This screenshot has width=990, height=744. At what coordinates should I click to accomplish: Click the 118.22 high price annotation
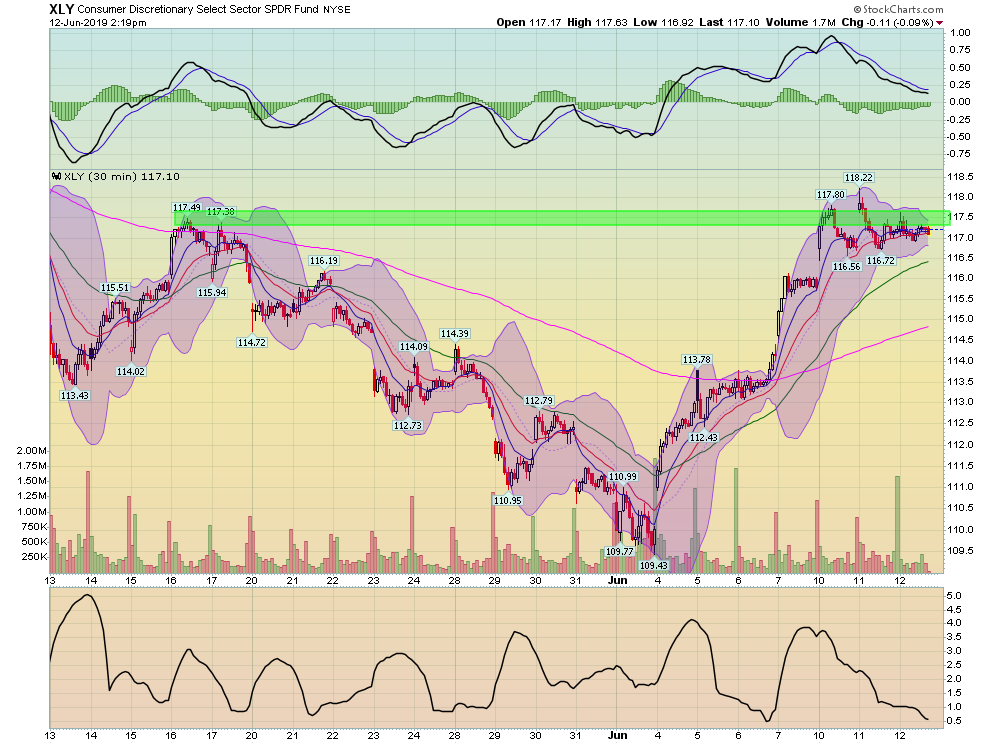[x=861, y=176]
